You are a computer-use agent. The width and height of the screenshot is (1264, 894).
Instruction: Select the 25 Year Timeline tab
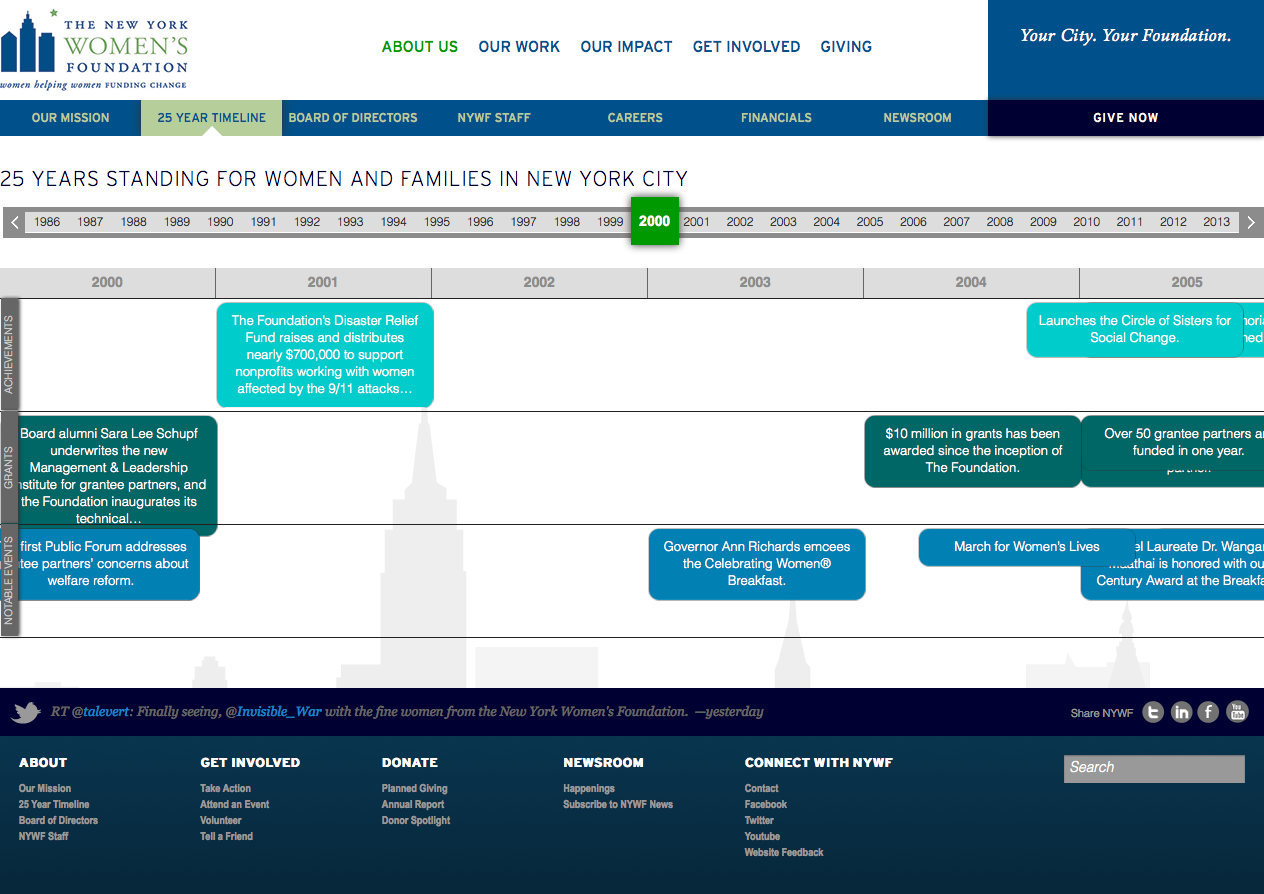[x=211, y=118]
